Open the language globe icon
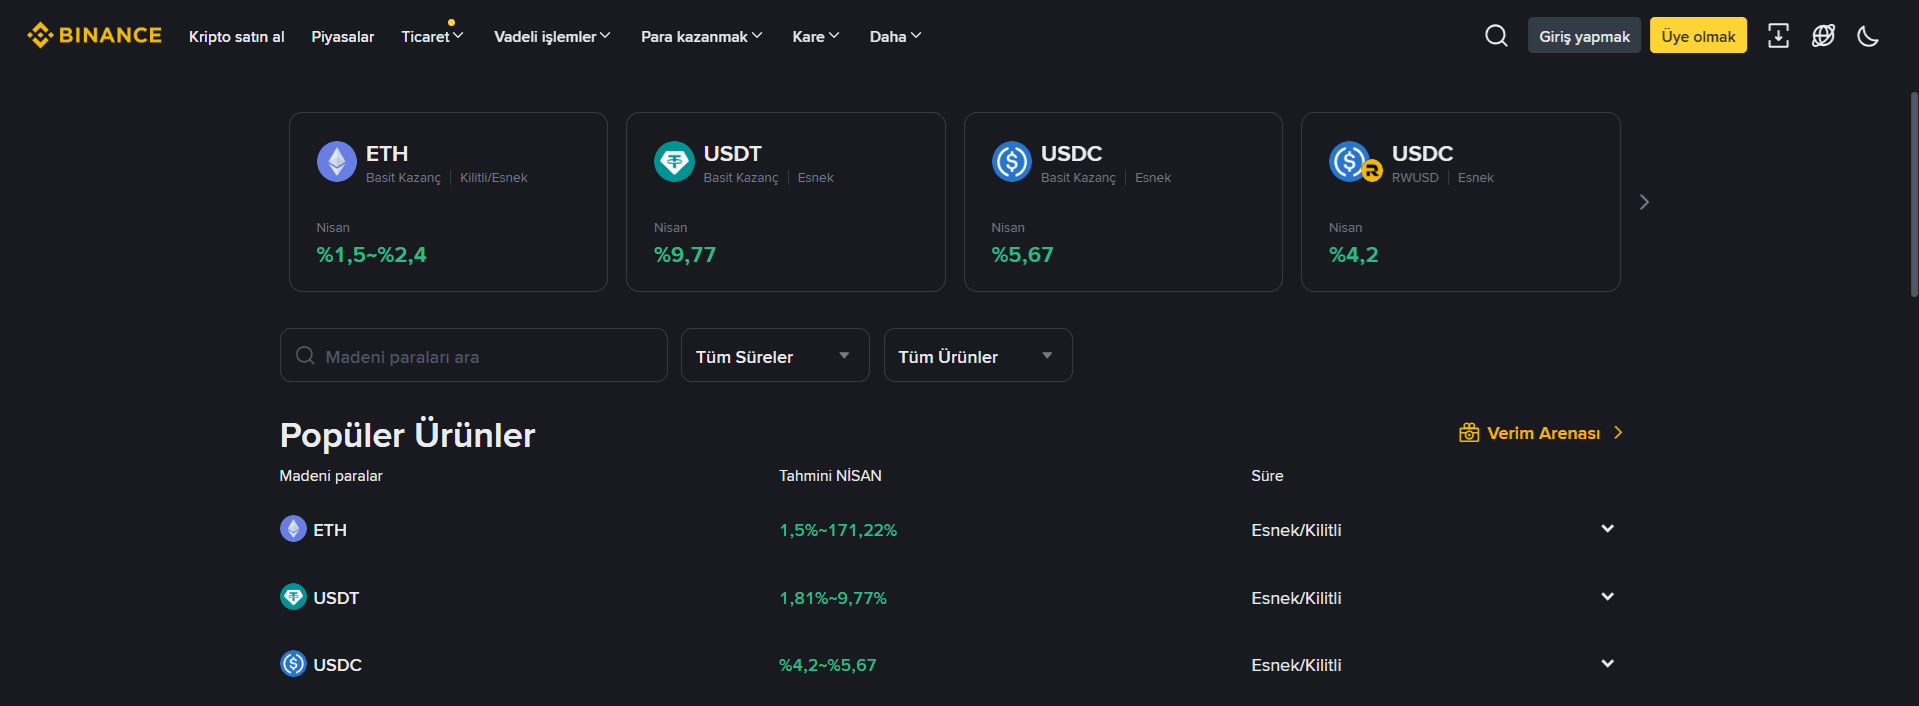1919x706 pixels. click(1823, 36)
